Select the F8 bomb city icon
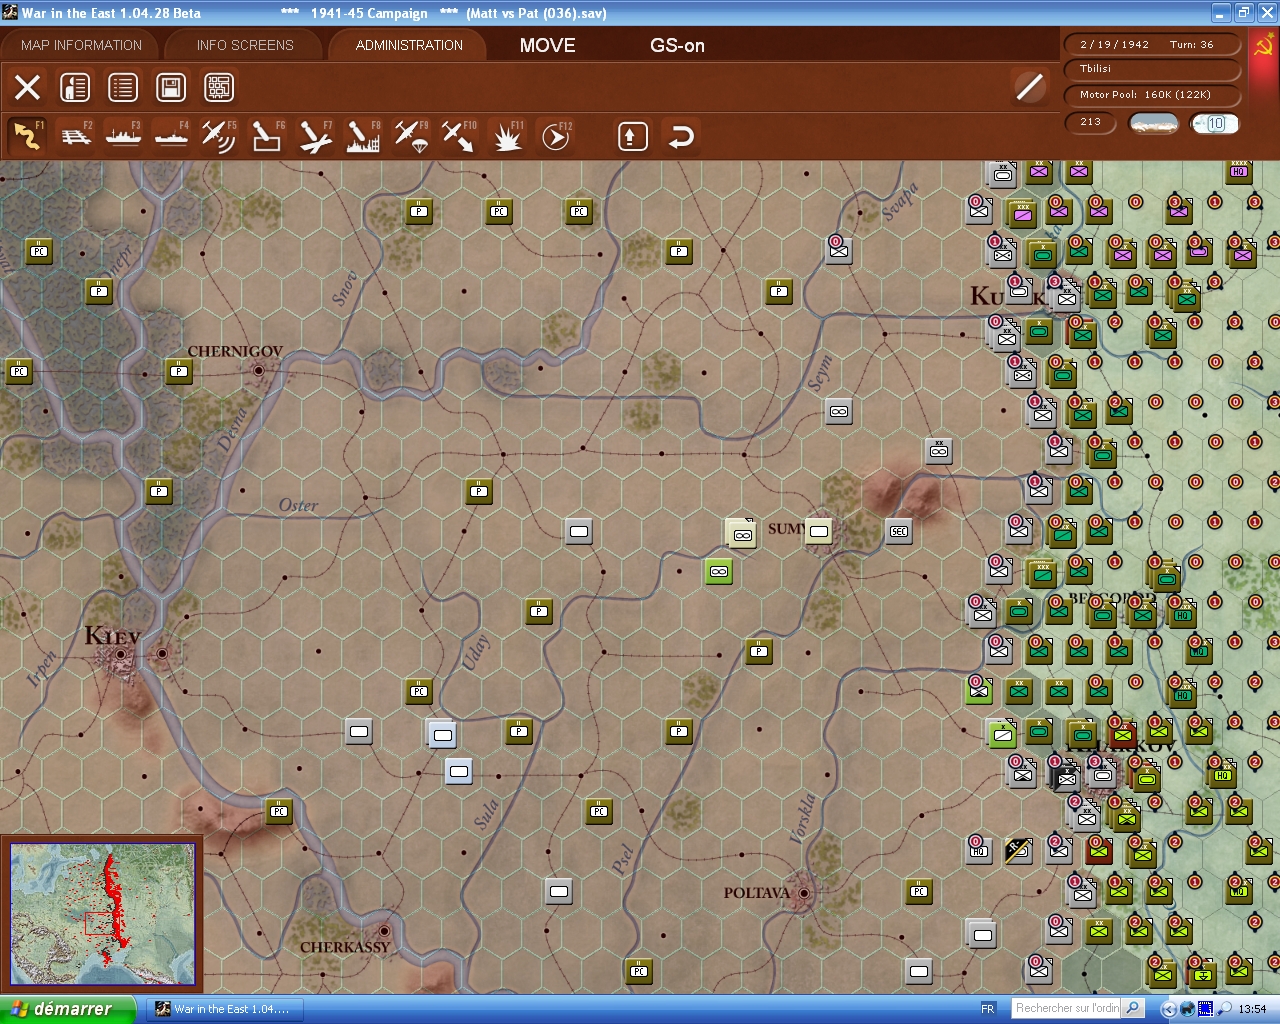This screenshot has height=1024, width=1280. (x=363, y=136)
